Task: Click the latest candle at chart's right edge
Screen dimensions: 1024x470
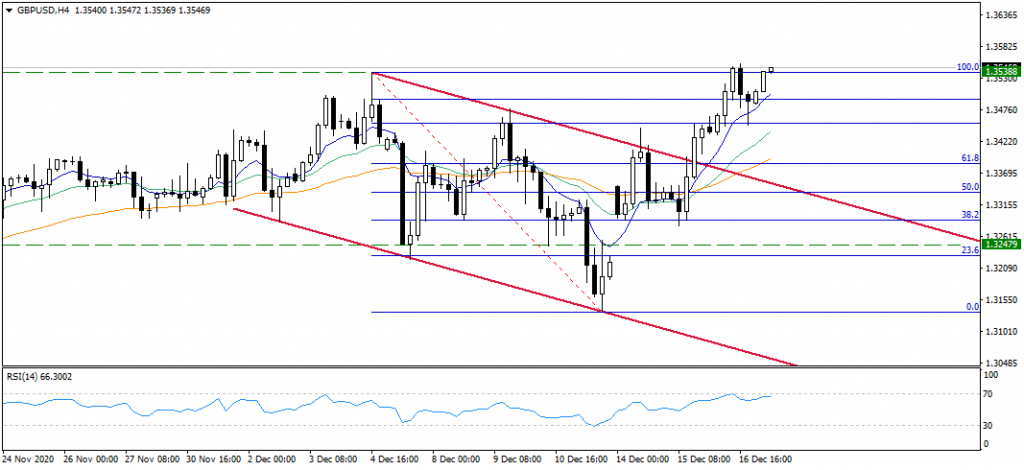Action: 772,70
